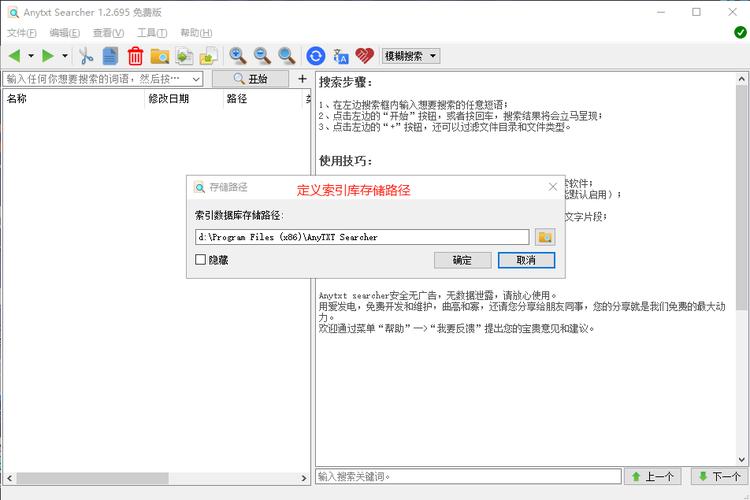Open the forward history dropdown arrow

point(65,56)
